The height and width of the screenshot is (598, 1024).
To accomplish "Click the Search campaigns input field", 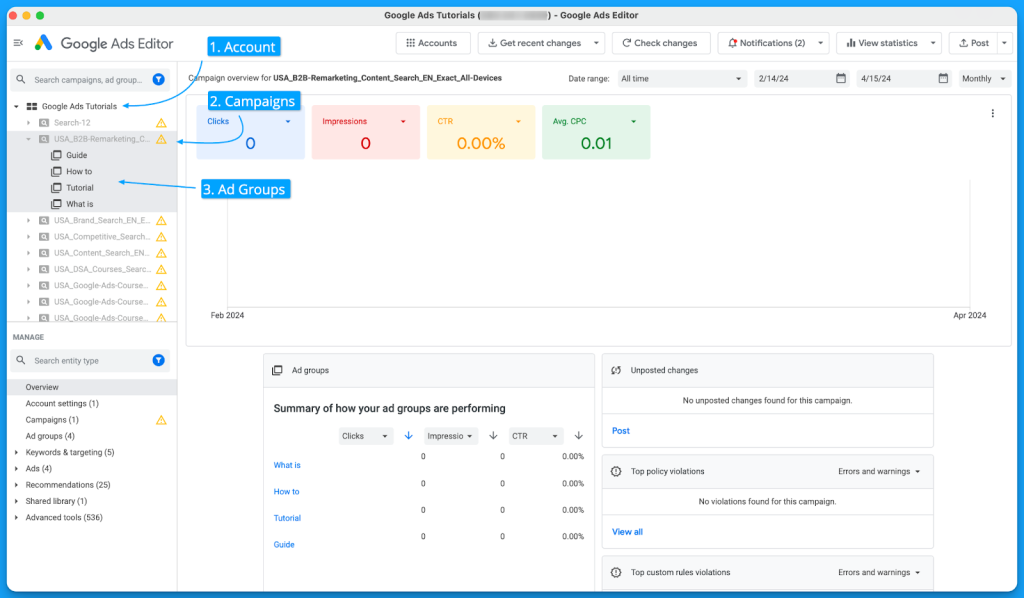I will 88,79.
